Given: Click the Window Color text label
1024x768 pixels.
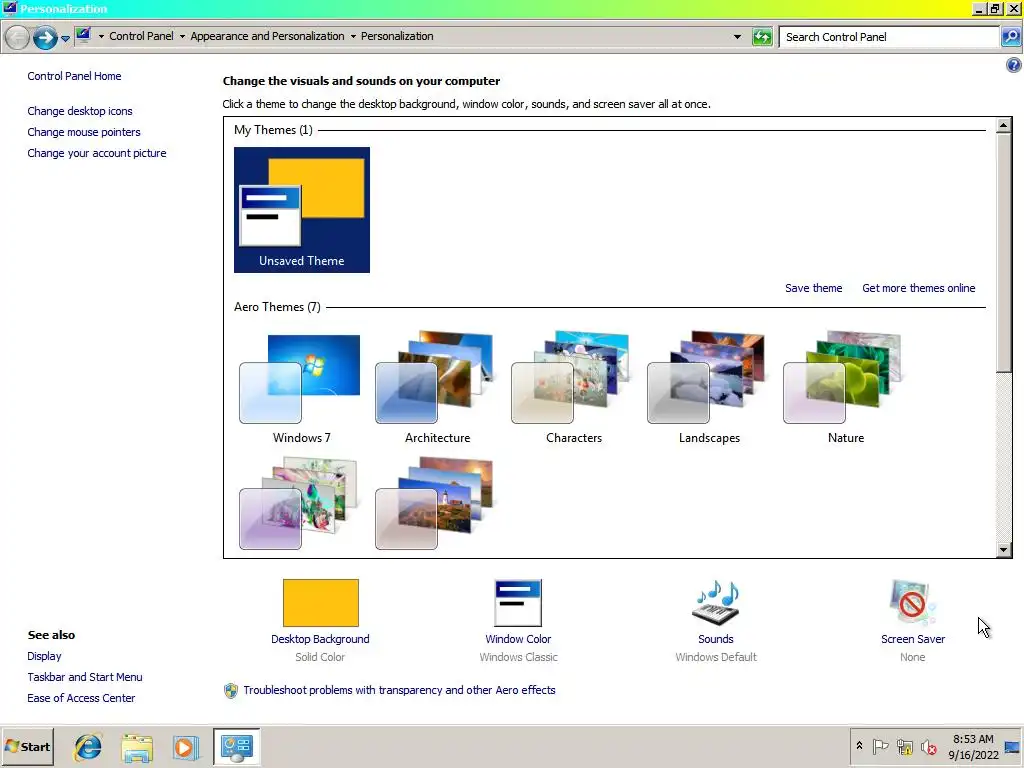Looking at the screenshot, I should (518, 639).
